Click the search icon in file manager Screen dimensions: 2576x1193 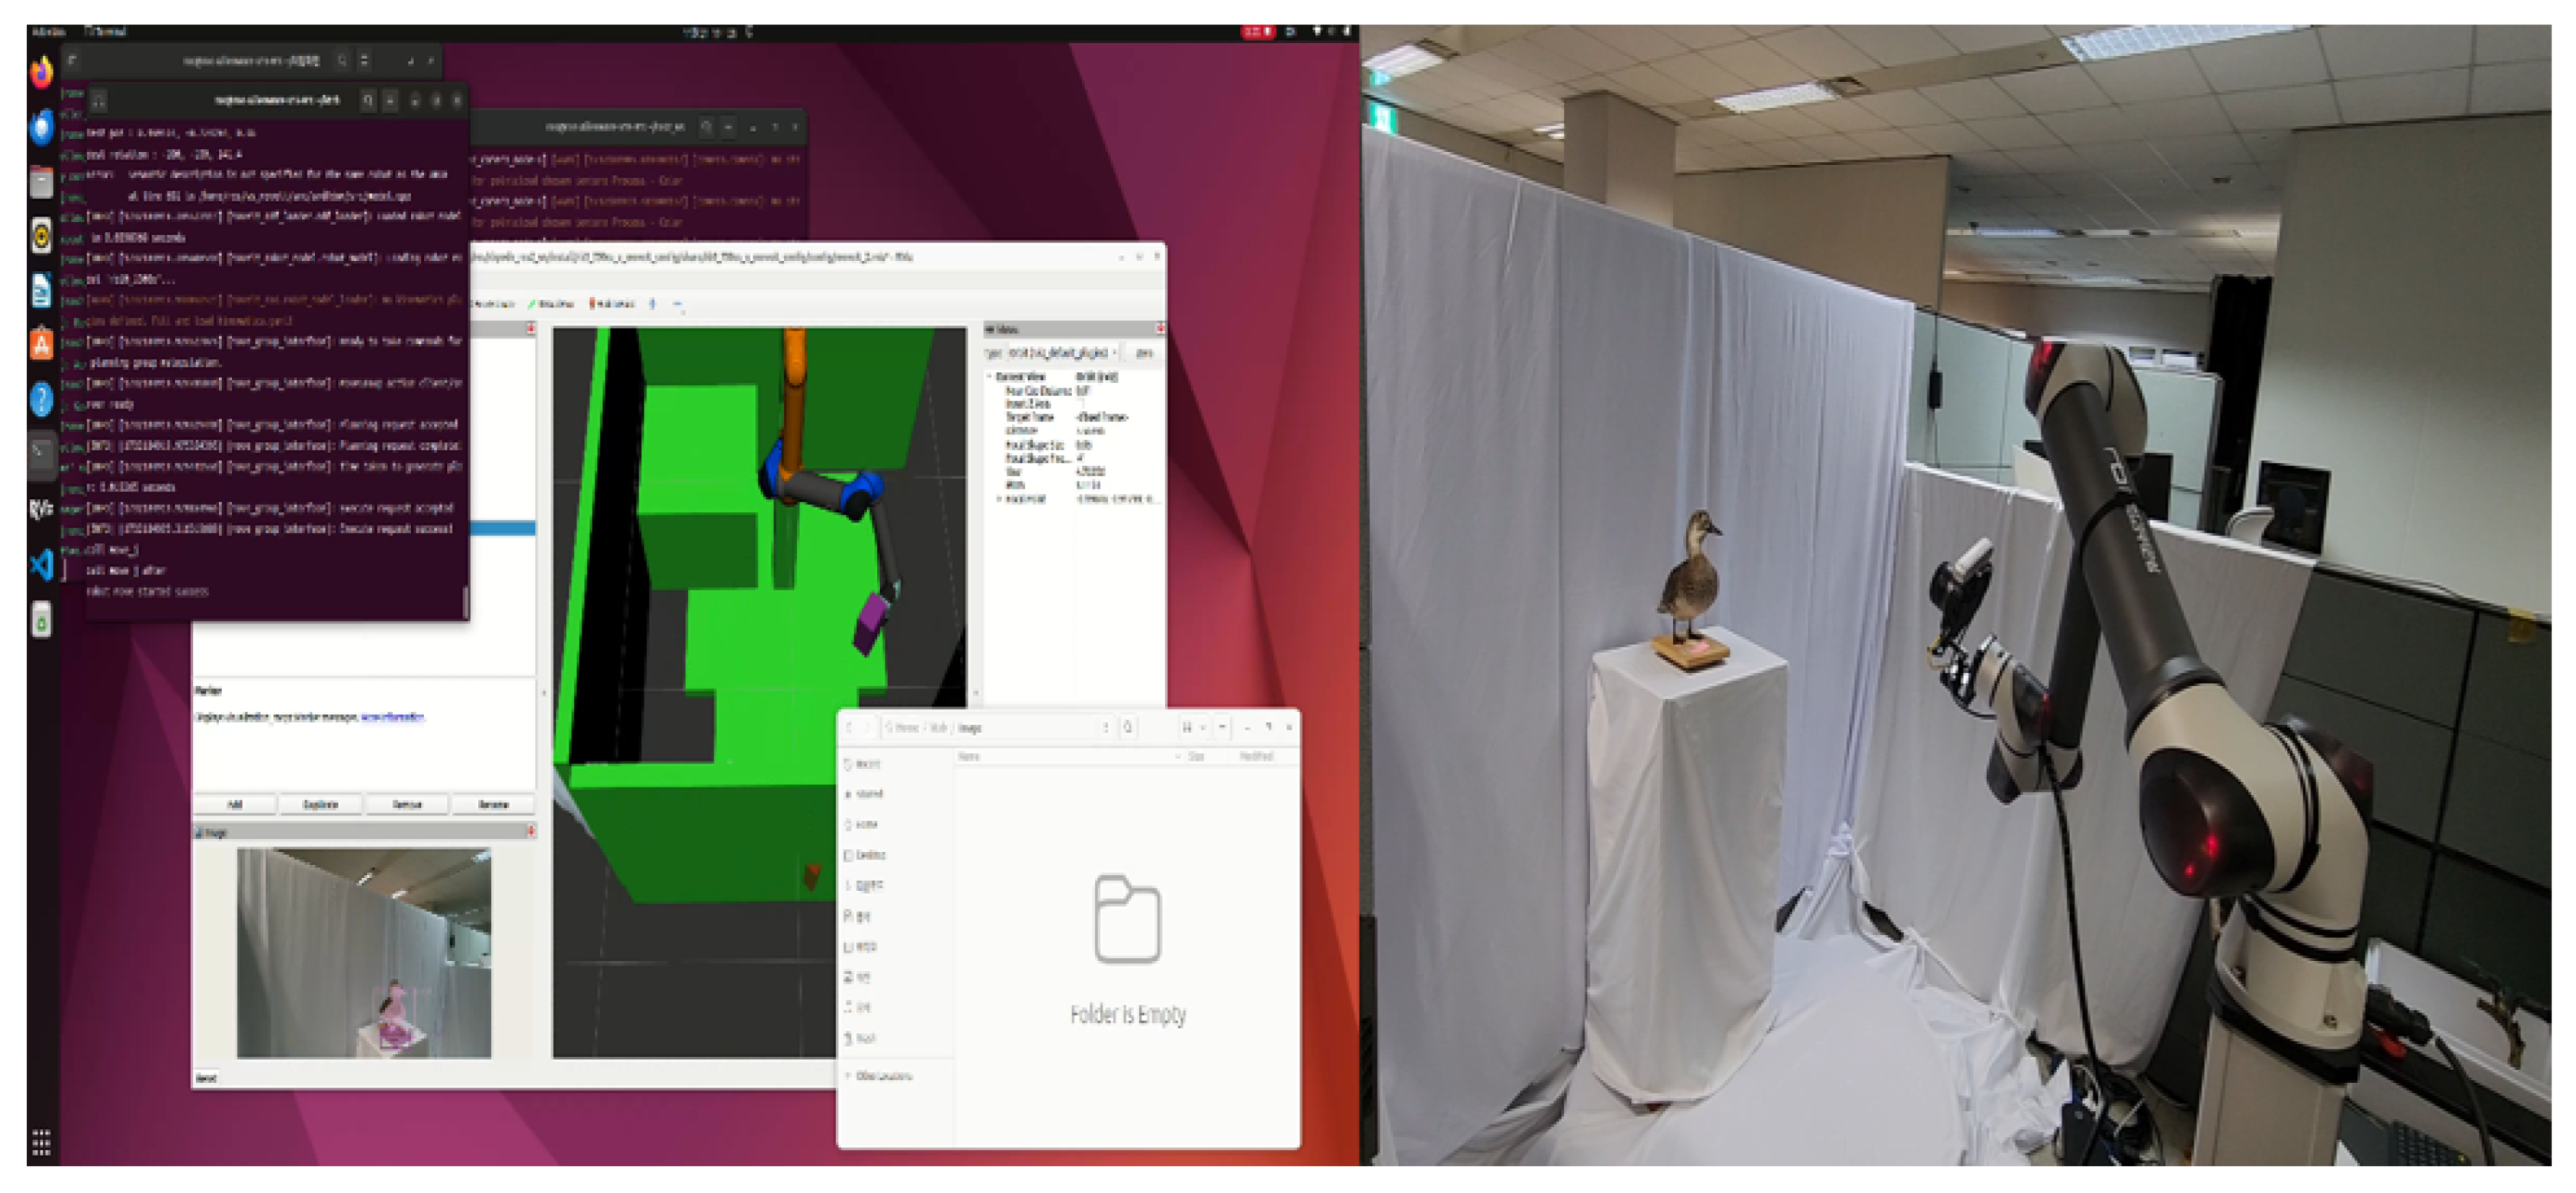tap(1128, 728)
